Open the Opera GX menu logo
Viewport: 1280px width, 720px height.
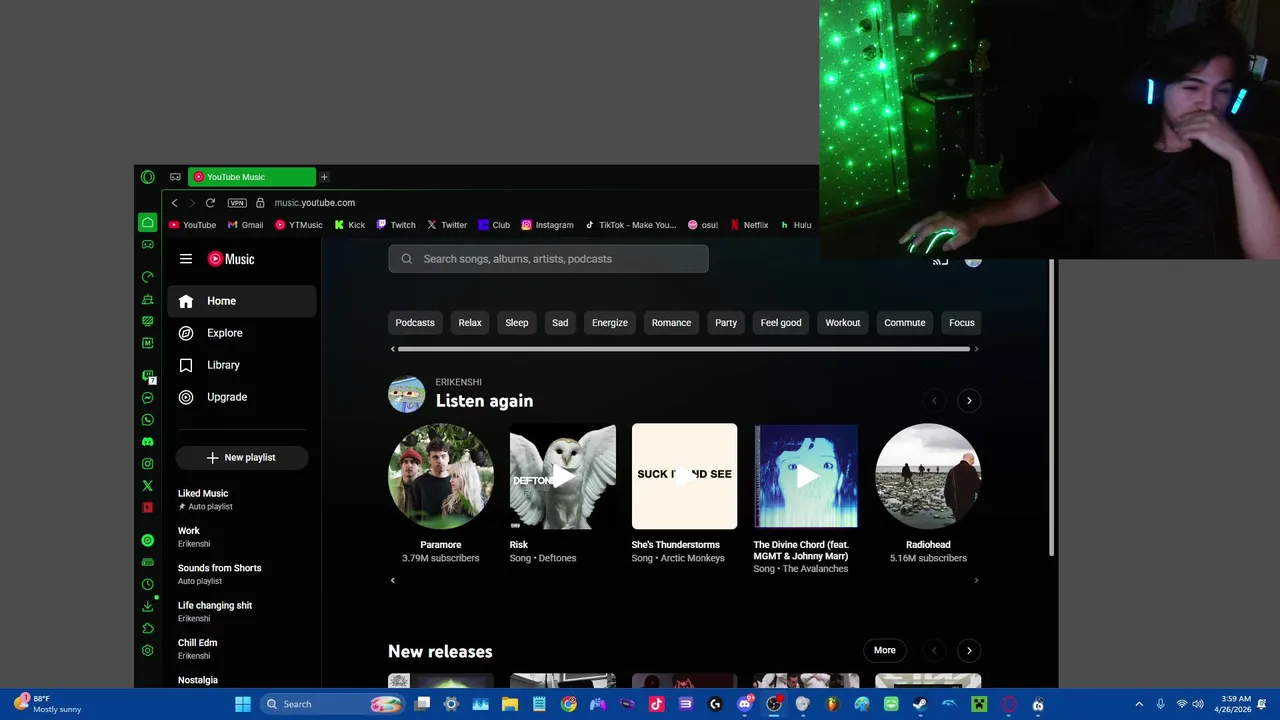148,177
